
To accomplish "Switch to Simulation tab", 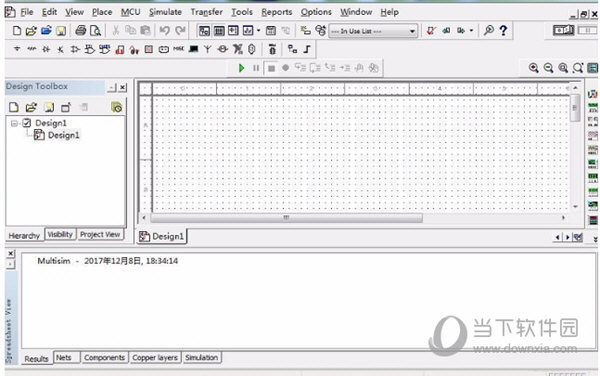I will (202, 357).
